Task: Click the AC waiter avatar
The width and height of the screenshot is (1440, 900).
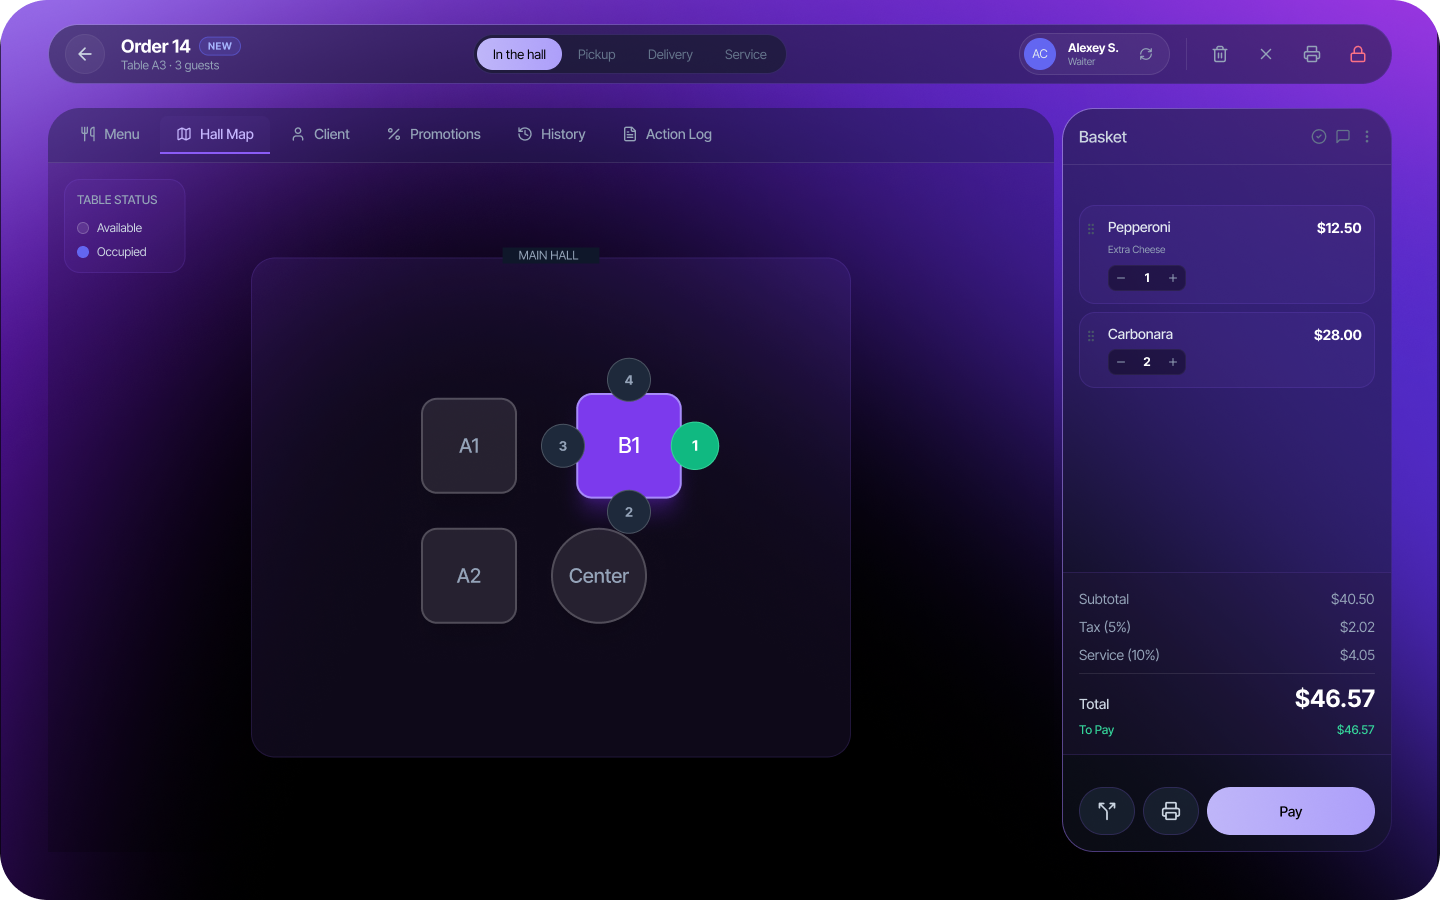Action: click(x=1040, y=54)
